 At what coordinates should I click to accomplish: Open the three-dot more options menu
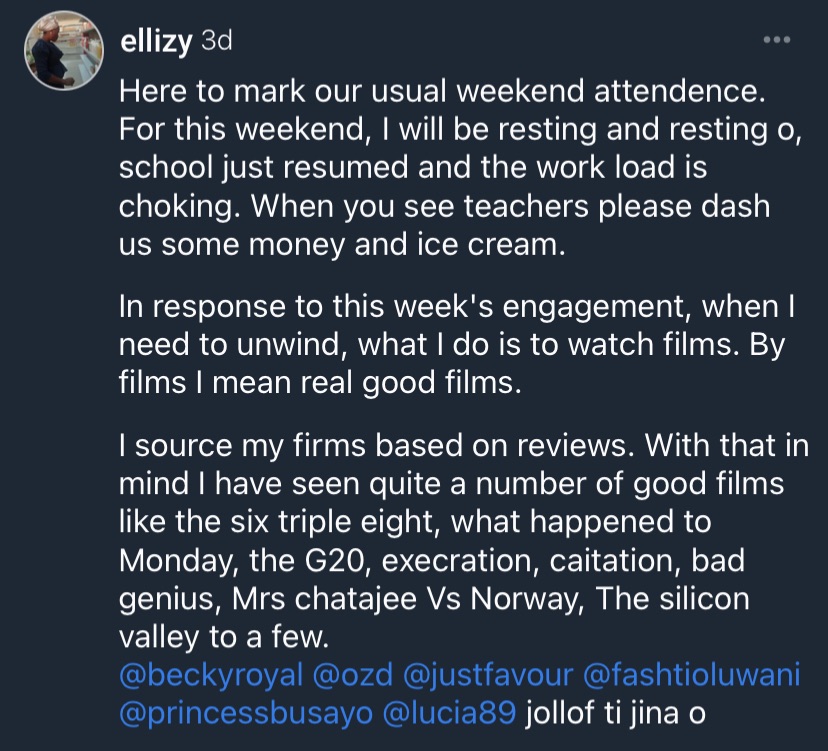777,40
